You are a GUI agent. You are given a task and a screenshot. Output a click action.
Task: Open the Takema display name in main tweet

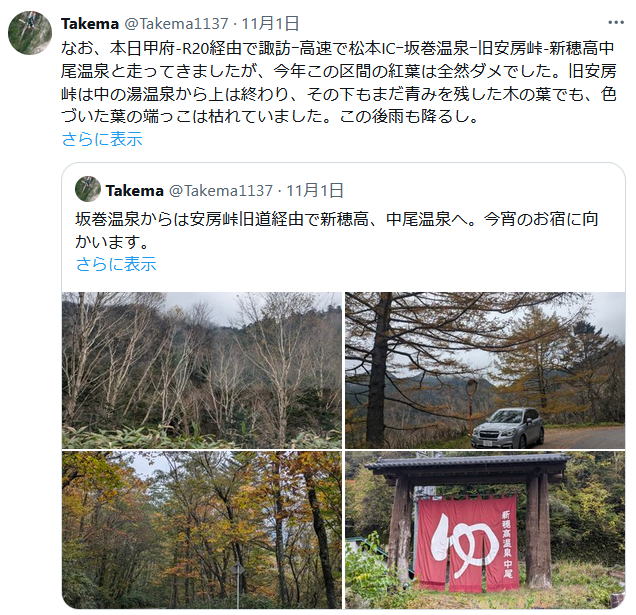point(90,24)
